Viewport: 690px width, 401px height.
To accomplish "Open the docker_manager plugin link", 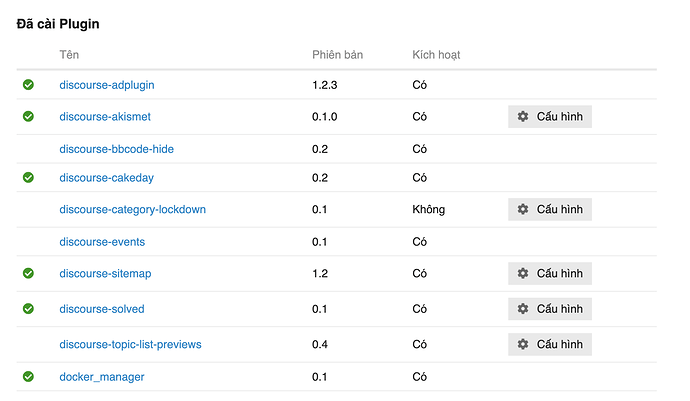I will (x=102, y=377).
